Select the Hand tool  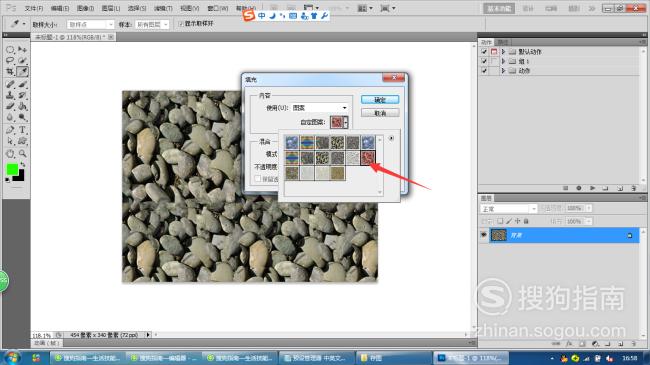(10, 154)
